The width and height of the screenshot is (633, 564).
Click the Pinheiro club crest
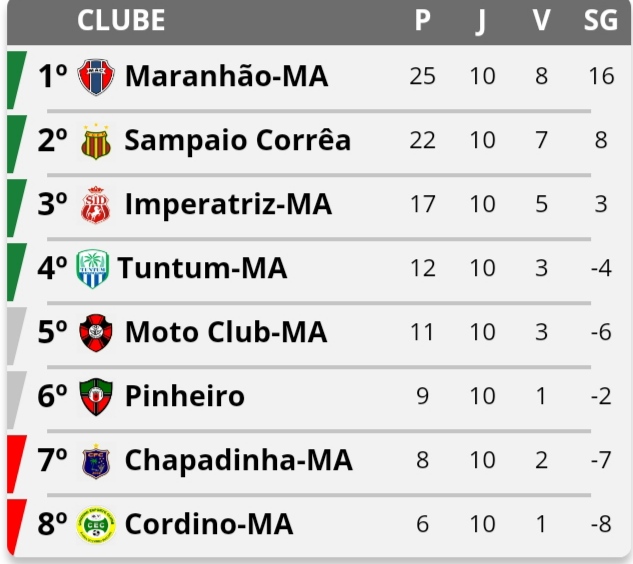pos(96,396)
